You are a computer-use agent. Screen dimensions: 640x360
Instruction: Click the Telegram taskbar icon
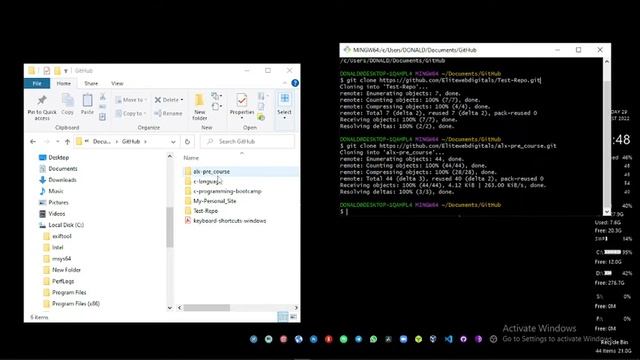[x=358, y=339]
